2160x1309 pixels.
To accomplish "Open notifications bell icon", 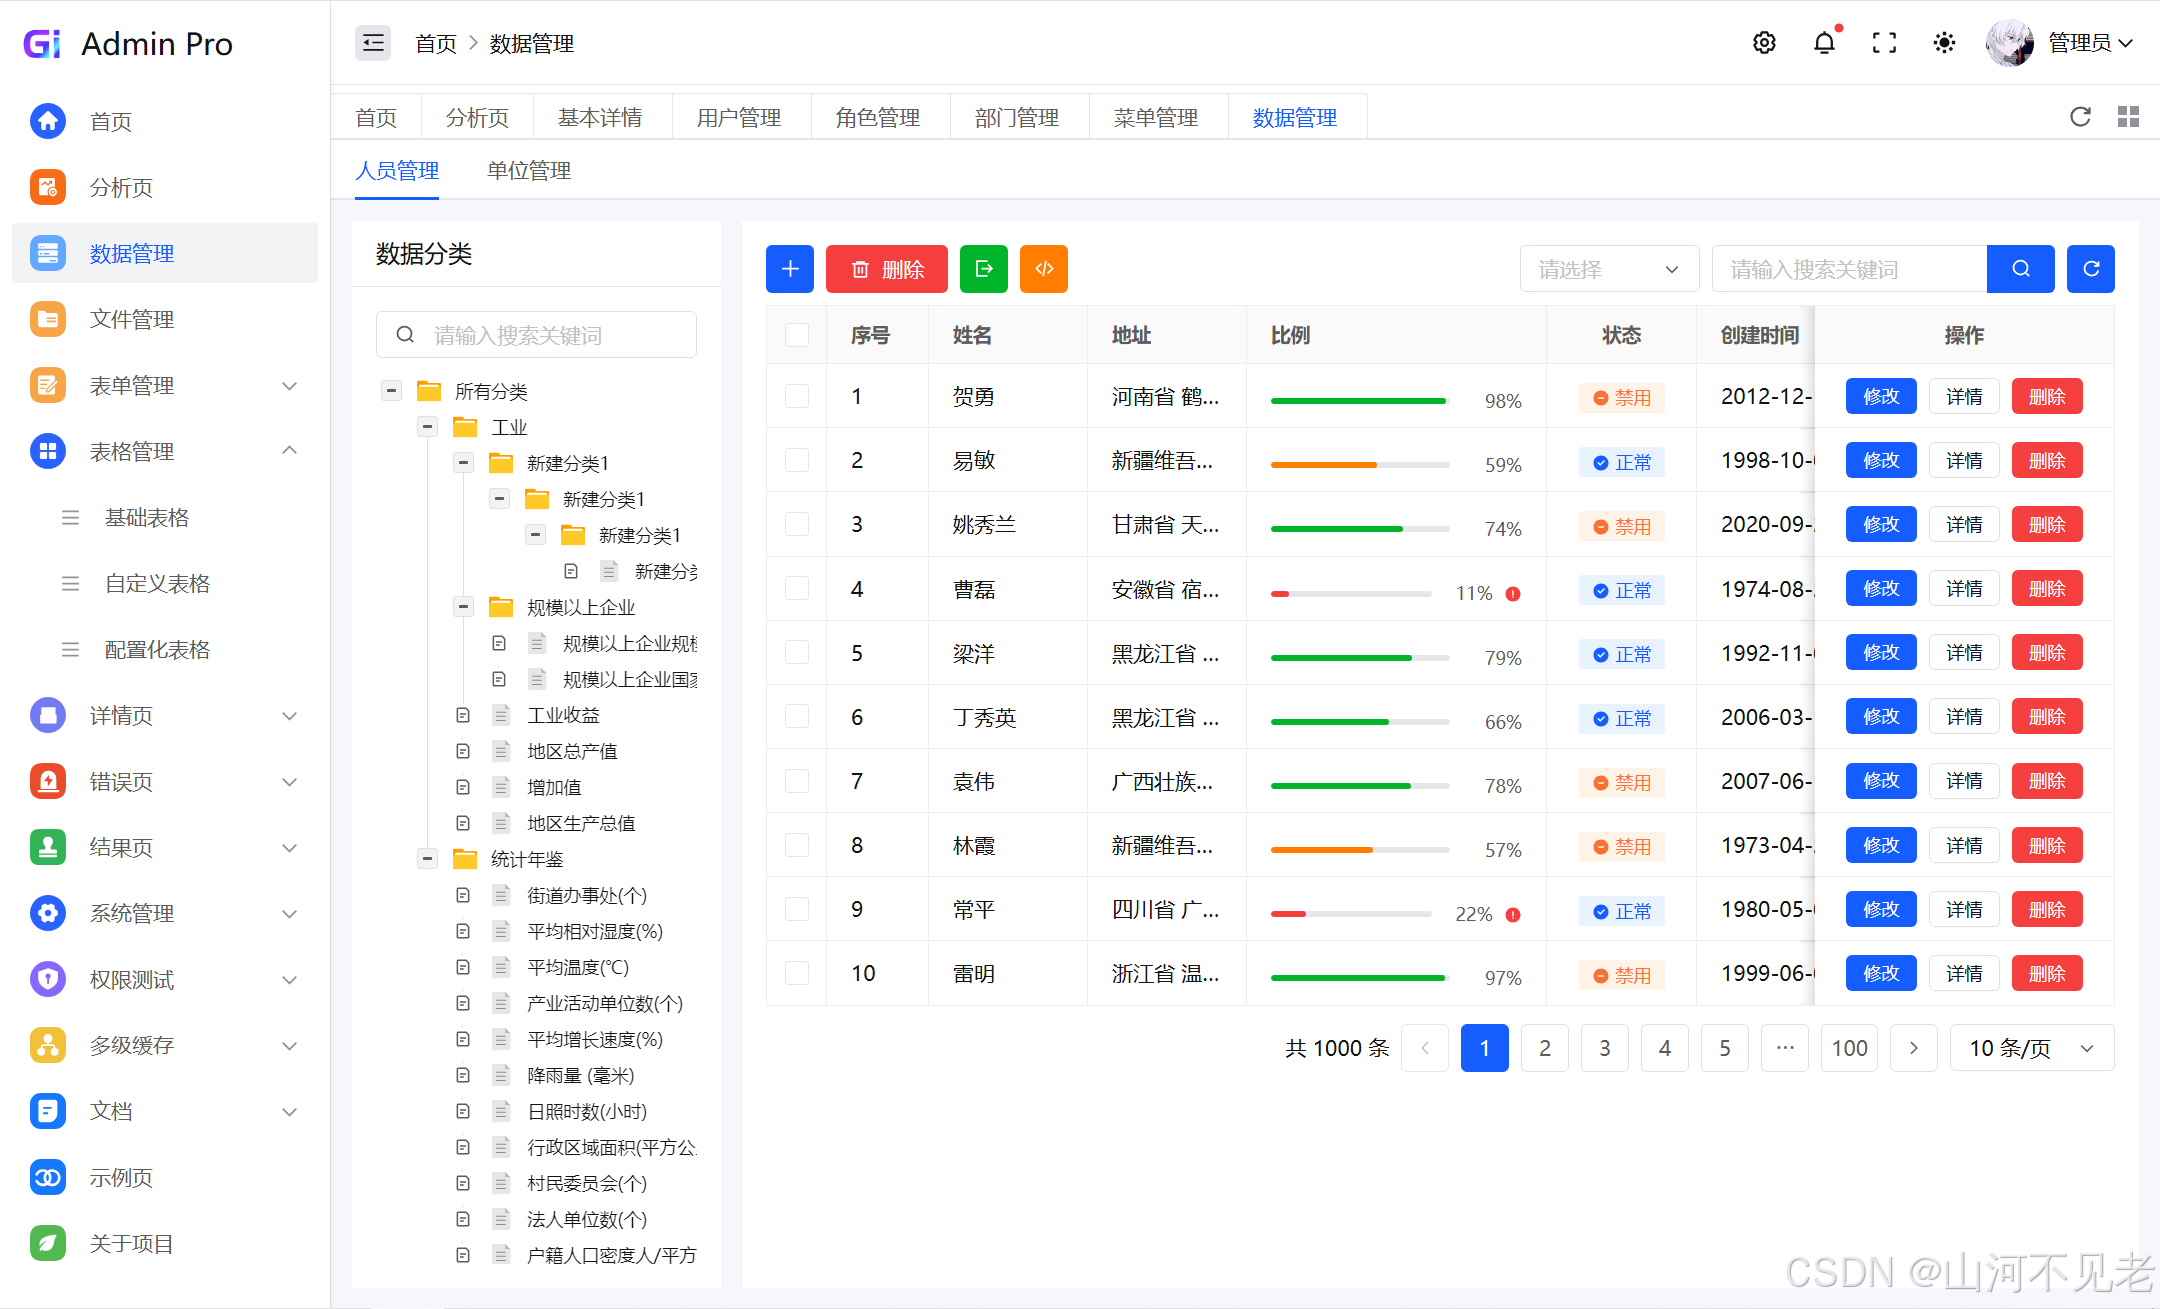I will coord(1824,43).
